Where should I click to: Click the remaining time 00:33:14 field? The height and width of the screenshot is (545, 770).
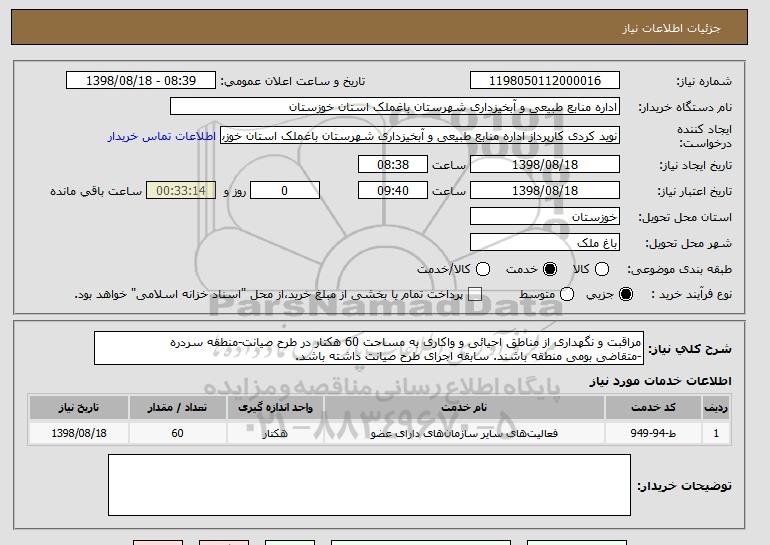click(x=181, y=191)
